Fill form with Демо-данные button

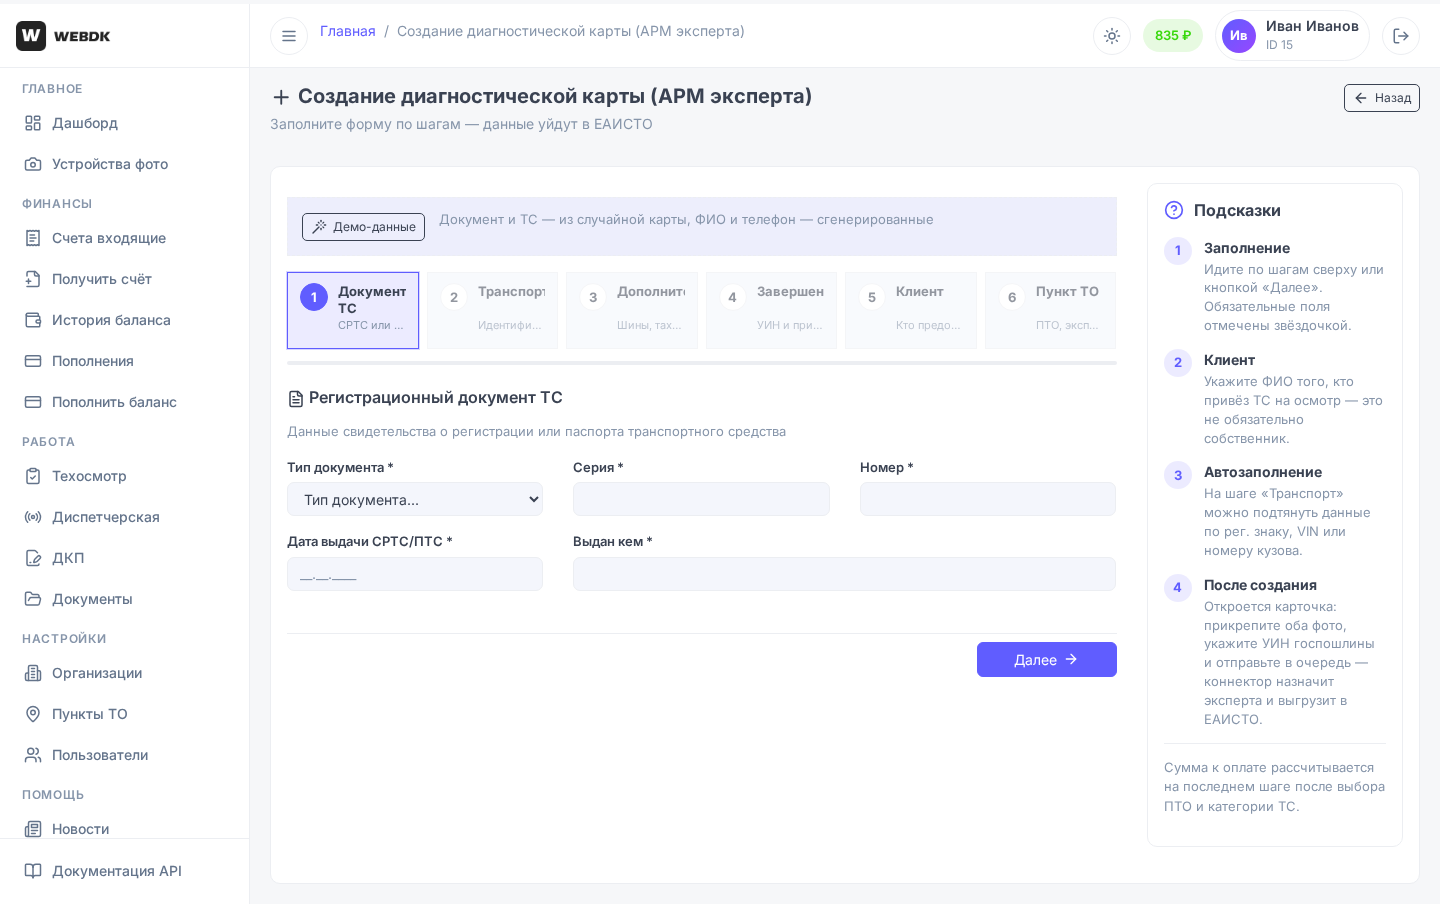coord(364,227)
